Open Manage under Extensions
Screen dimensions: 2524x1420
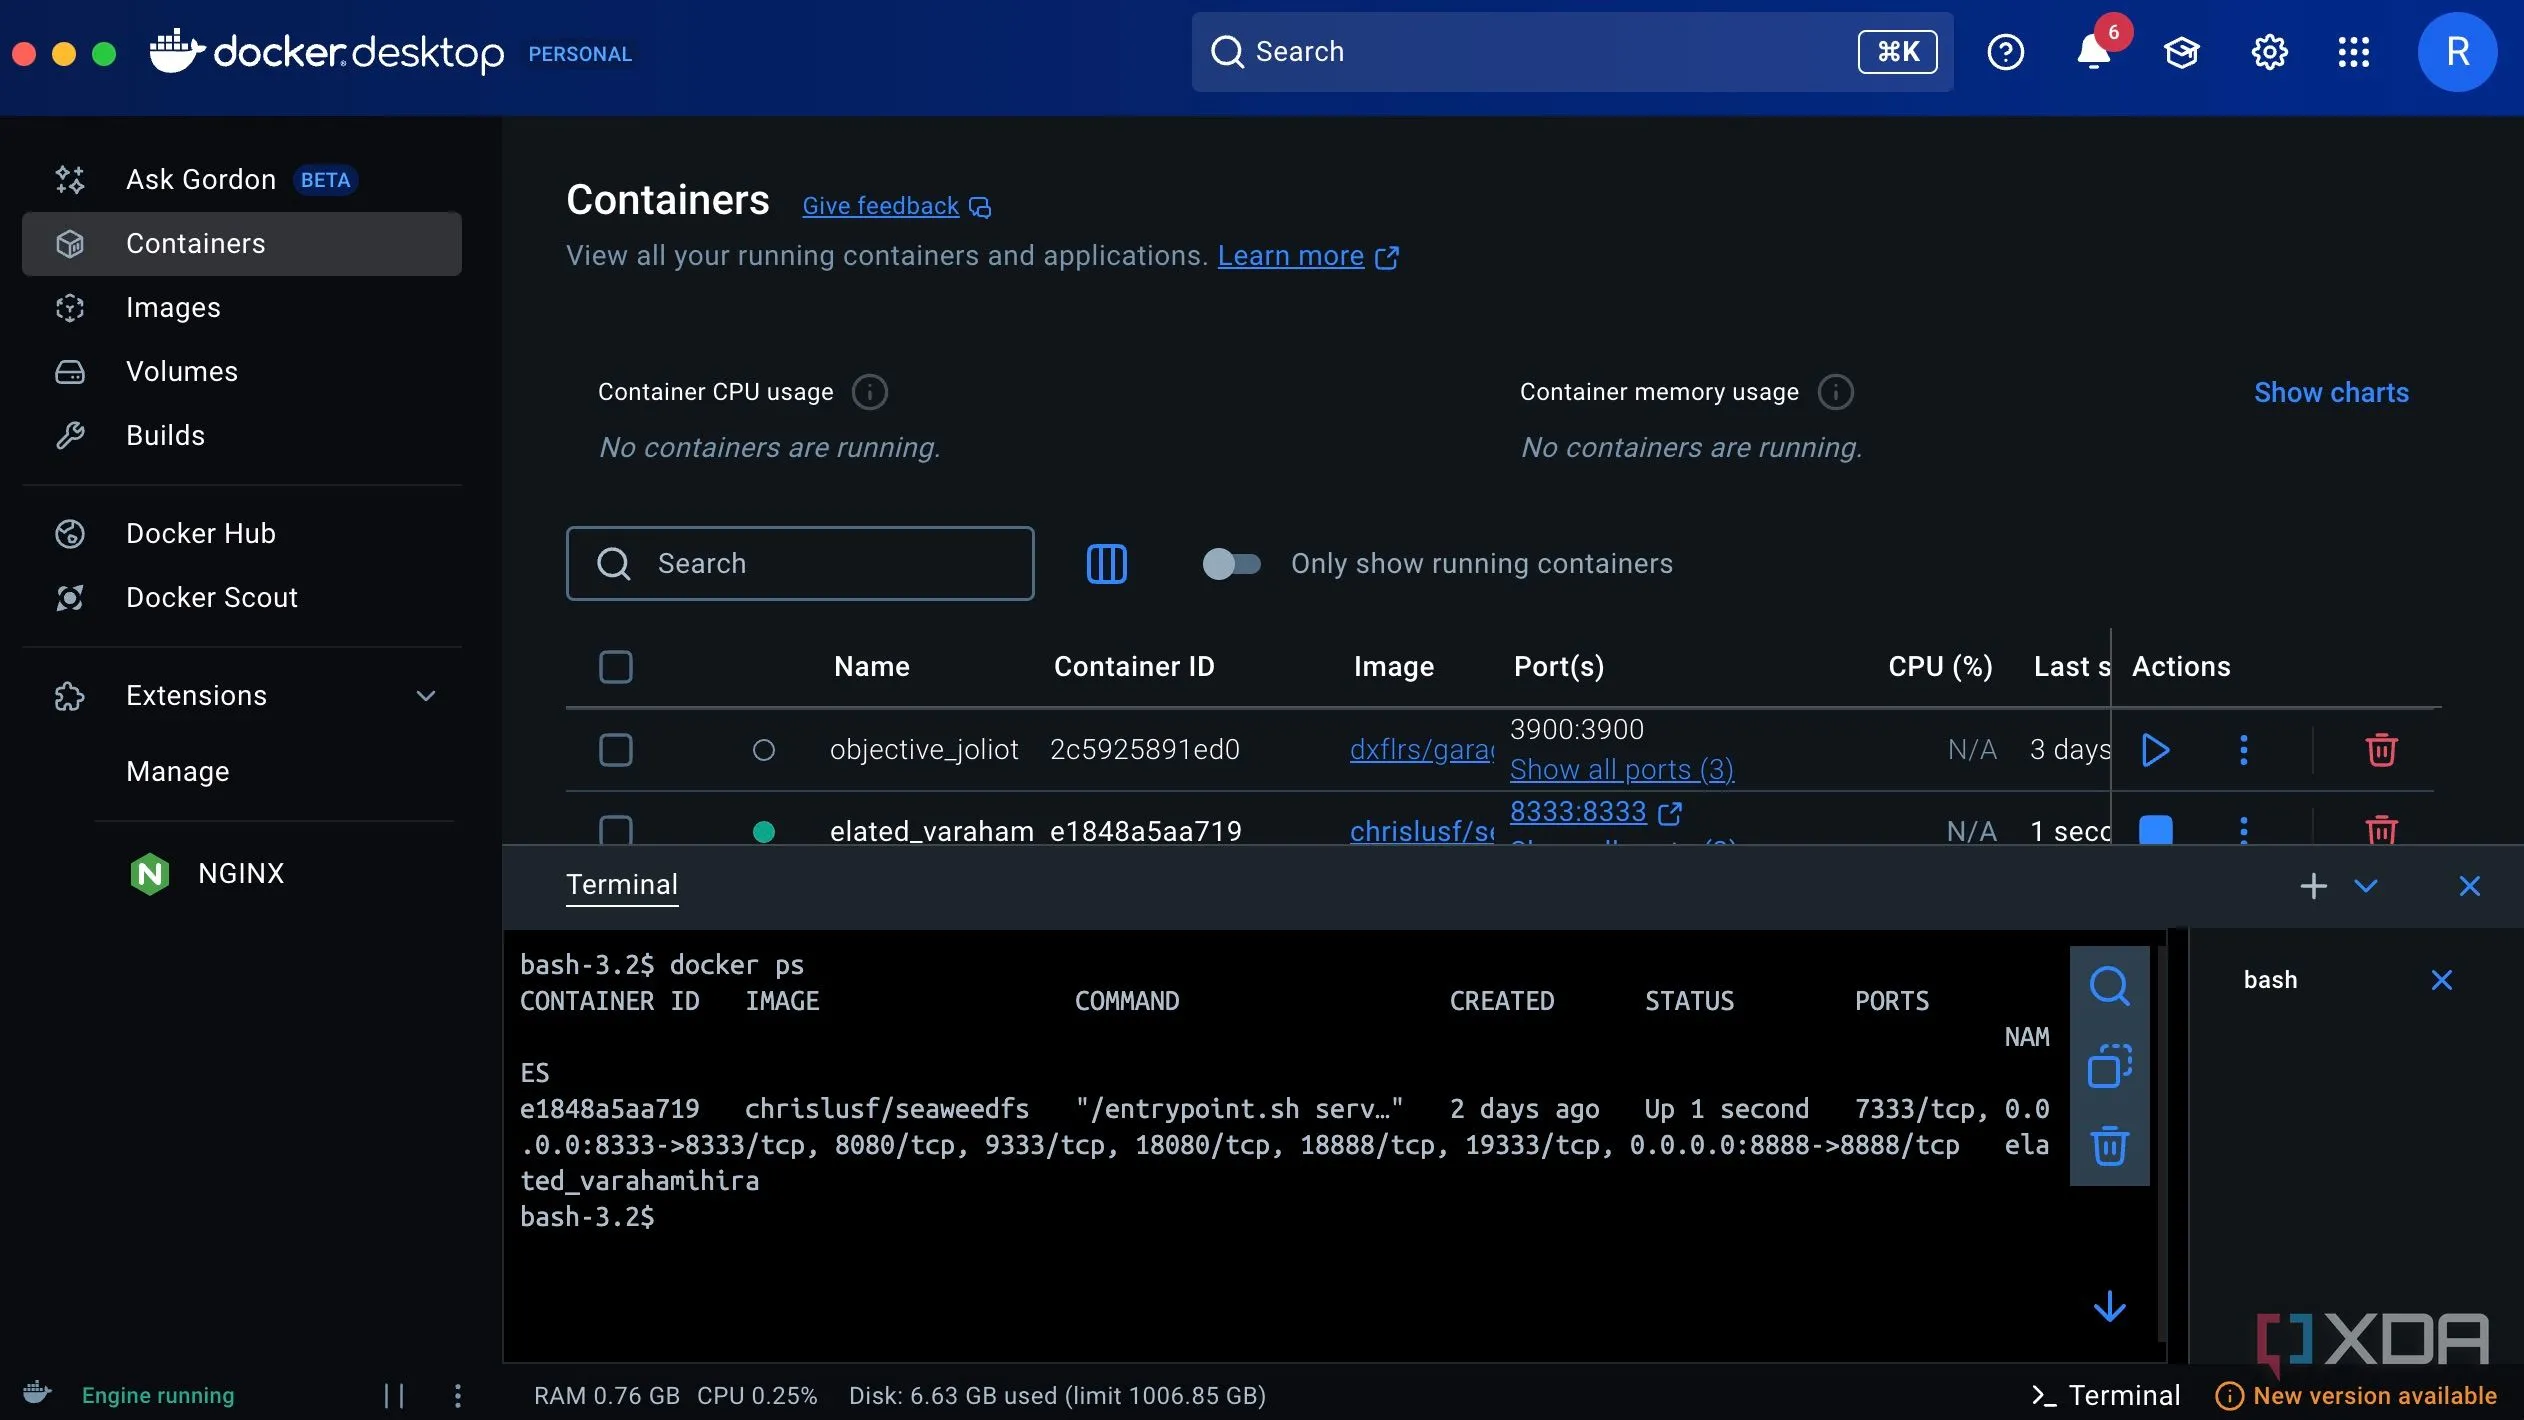(x=178, y=772)
